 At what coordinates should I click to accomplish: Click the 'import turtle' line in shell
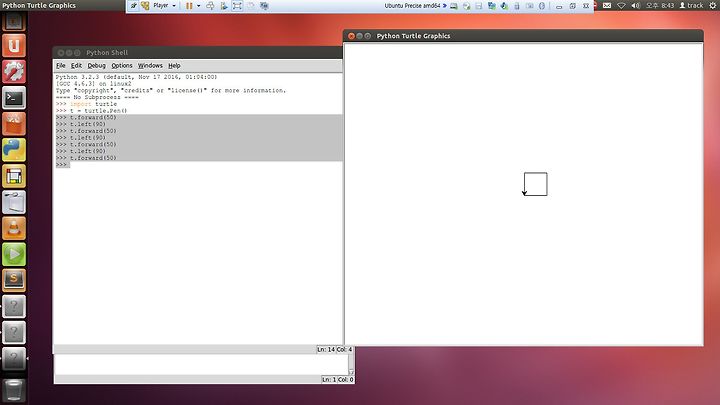86,104
